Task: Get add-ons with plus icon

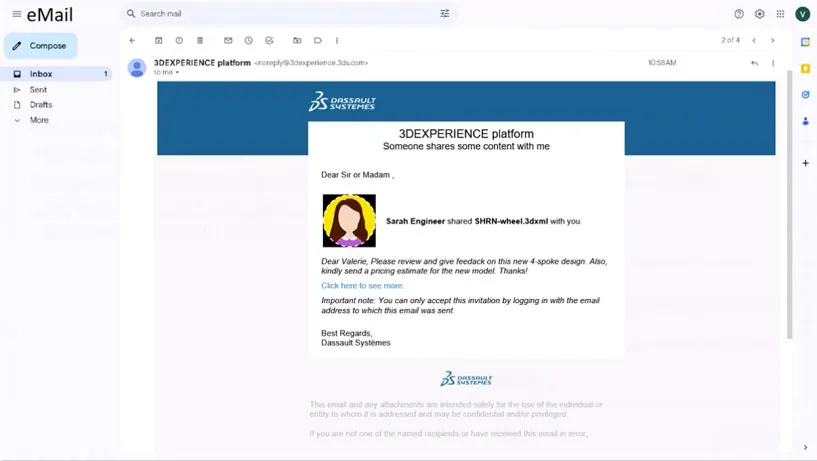Action: click(x=806, y=163)
